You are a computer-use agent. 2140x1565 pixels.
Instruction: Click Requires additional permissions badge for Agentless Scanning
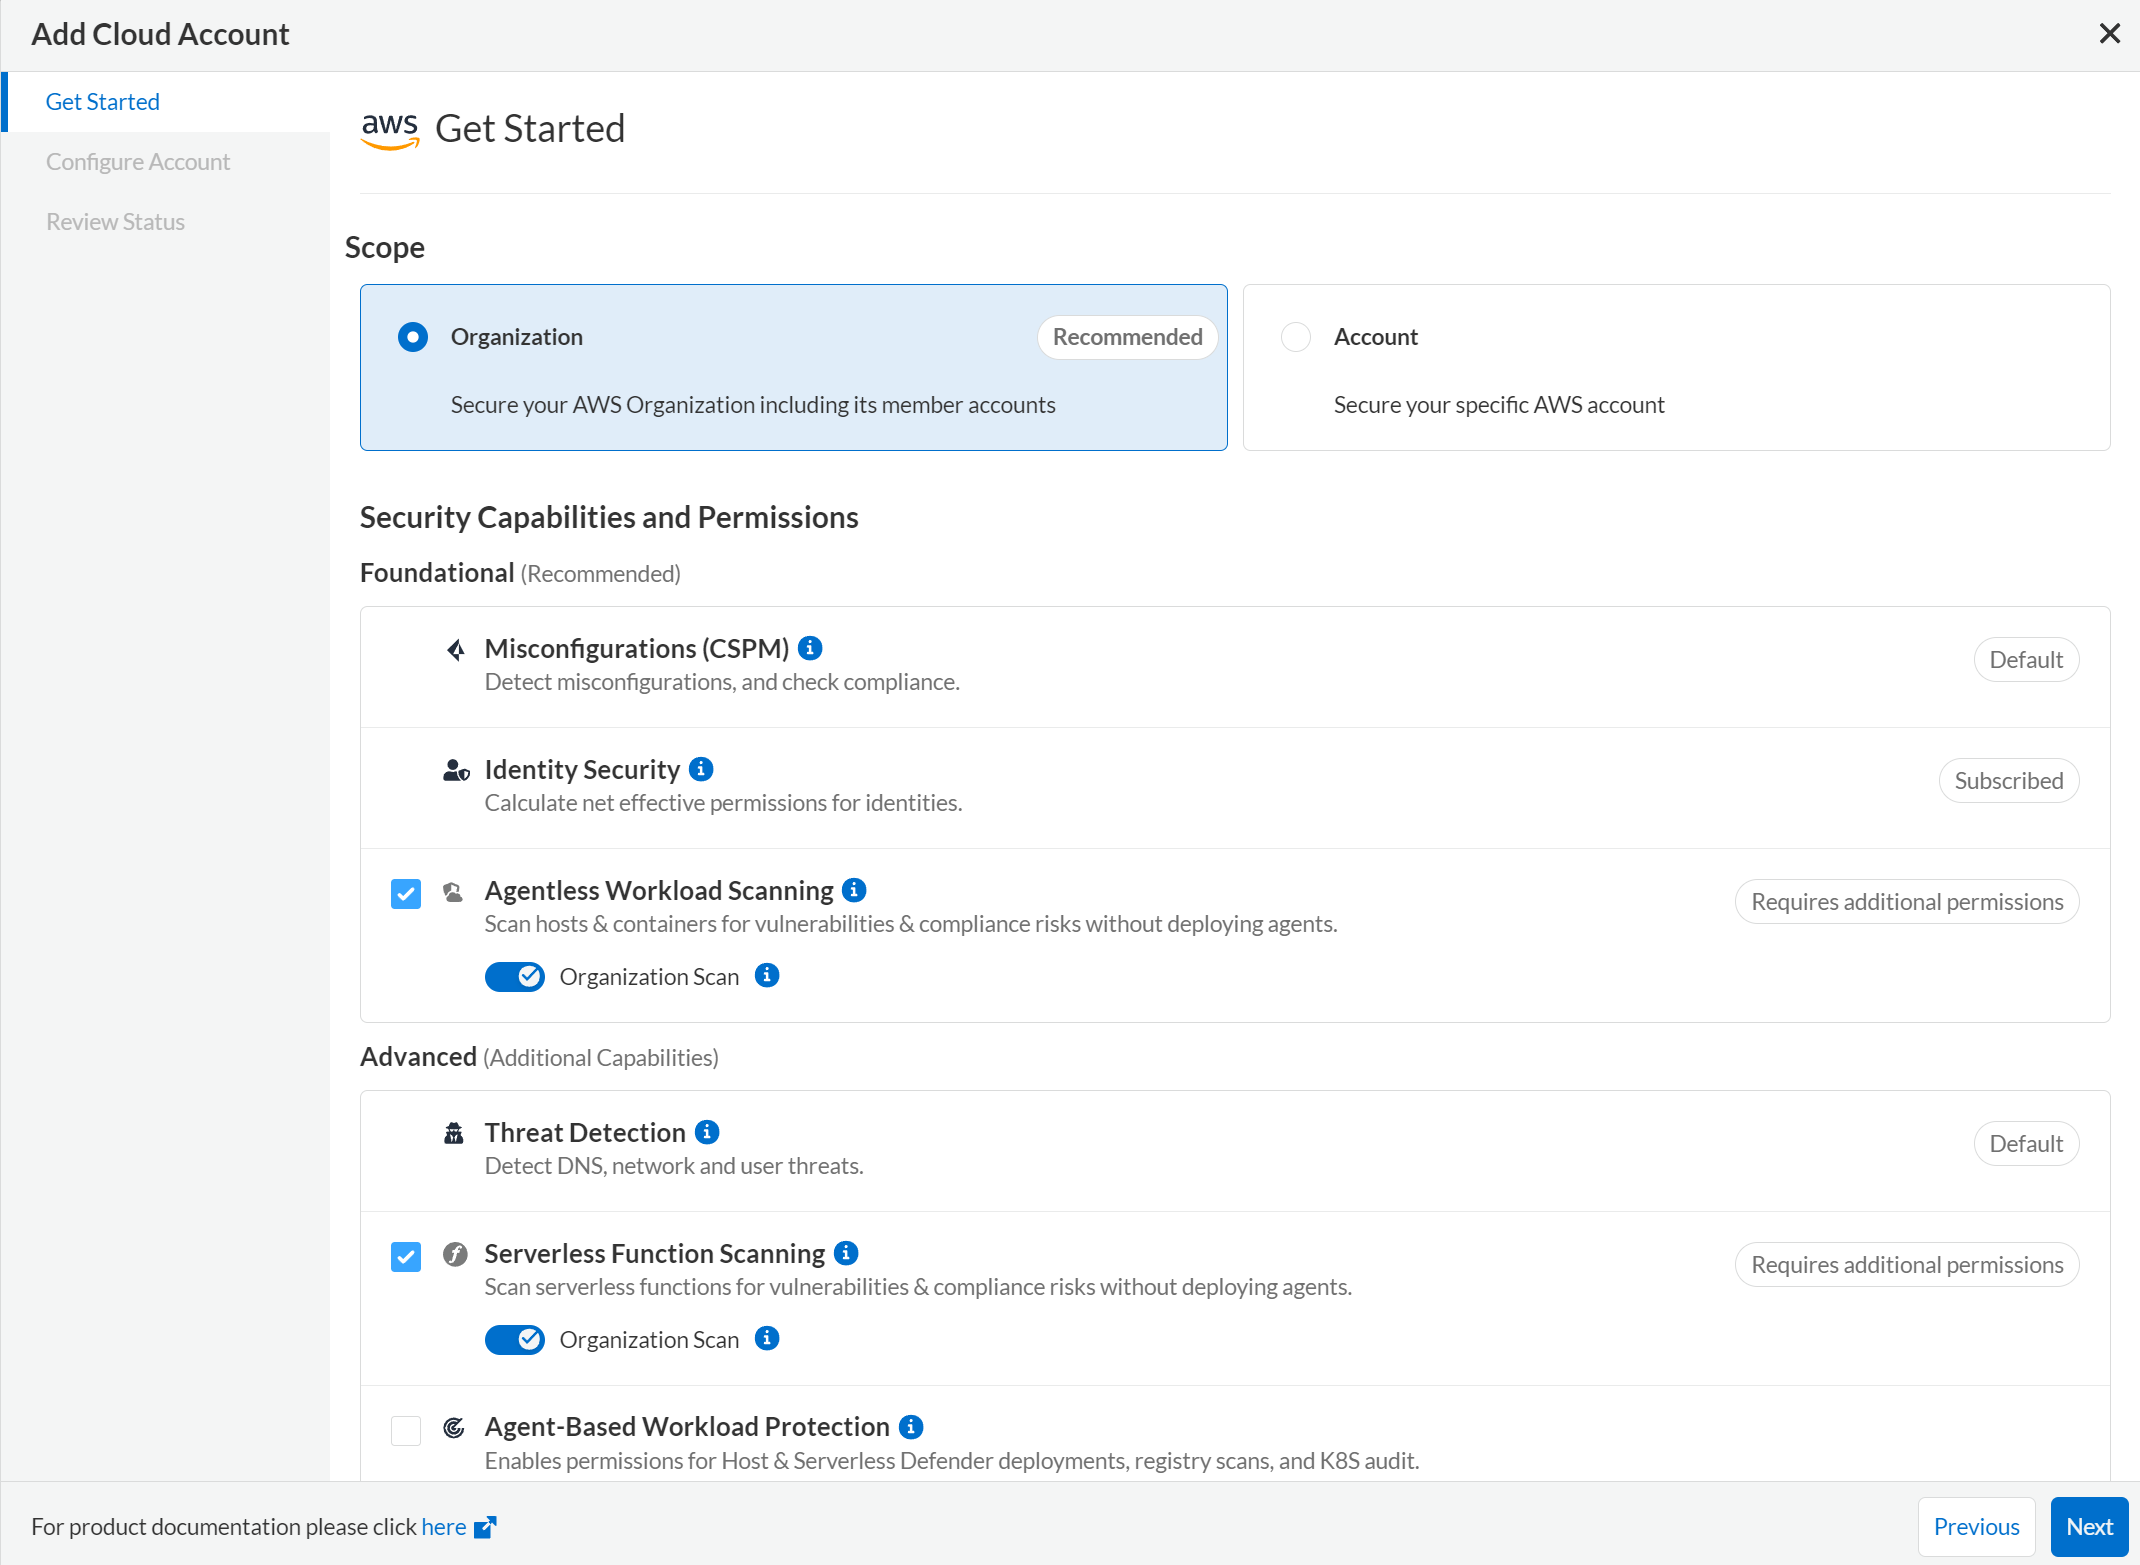[x=1907, y=902]
